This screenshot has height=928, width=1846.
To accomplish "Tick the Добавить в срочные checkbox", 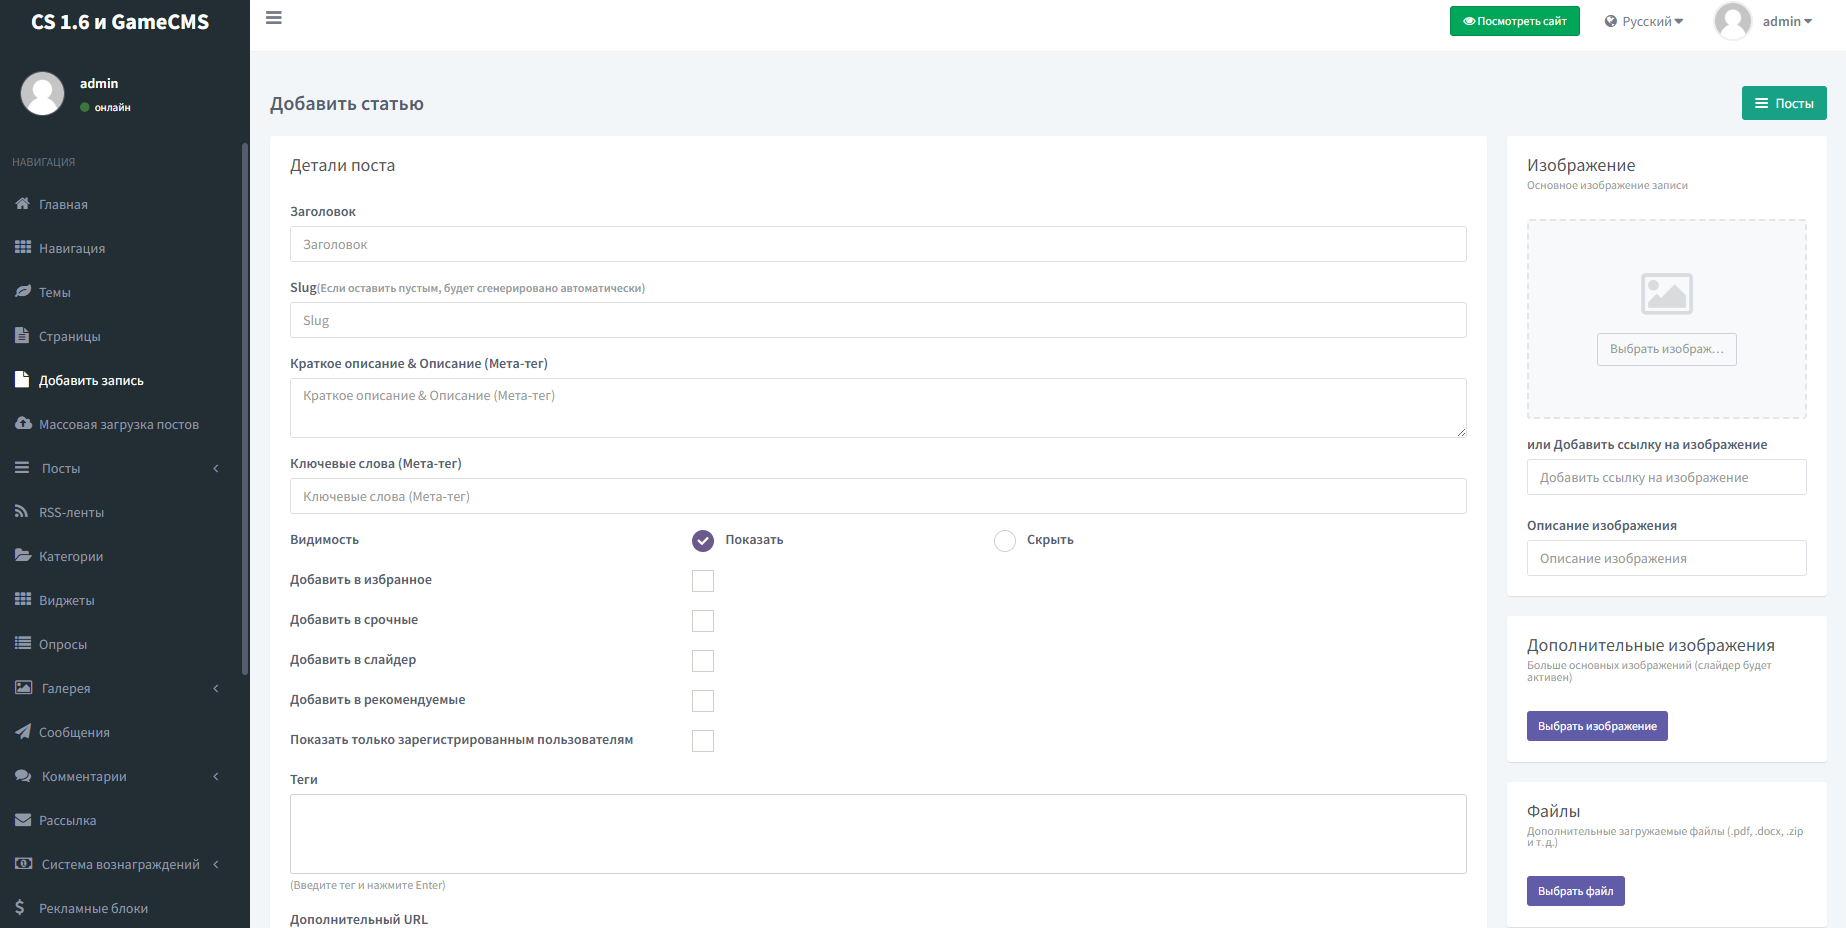I will coord(703,621).
